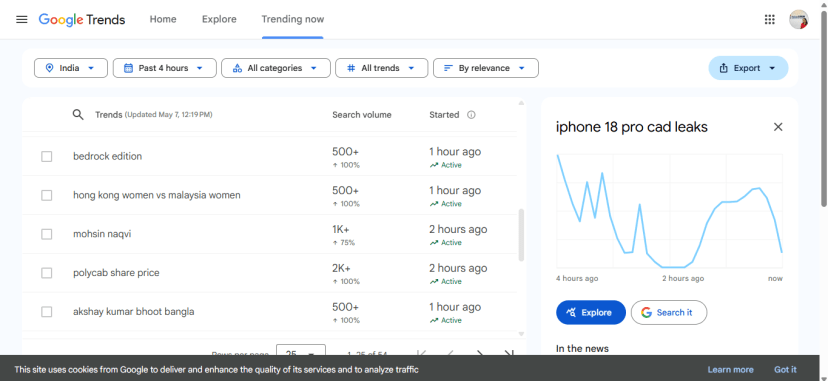Open the account profile avatar

click(799, 20)
